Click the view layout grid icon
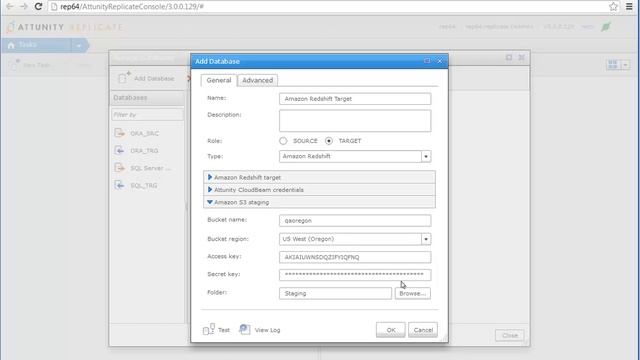The height and width of the screenshot is (360, 640). (613, 64)
